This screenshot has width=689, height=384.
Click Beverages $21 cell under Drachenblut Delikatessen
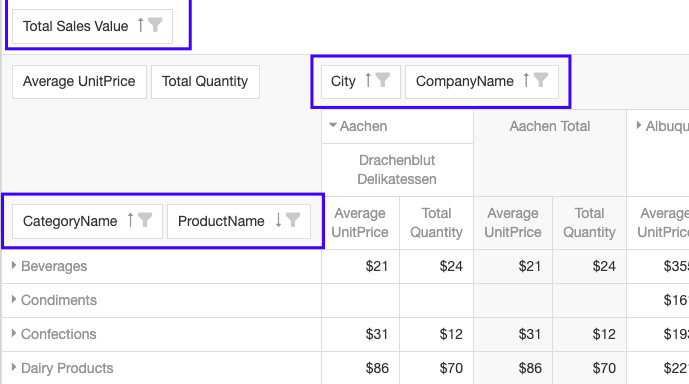coord(360,266)
